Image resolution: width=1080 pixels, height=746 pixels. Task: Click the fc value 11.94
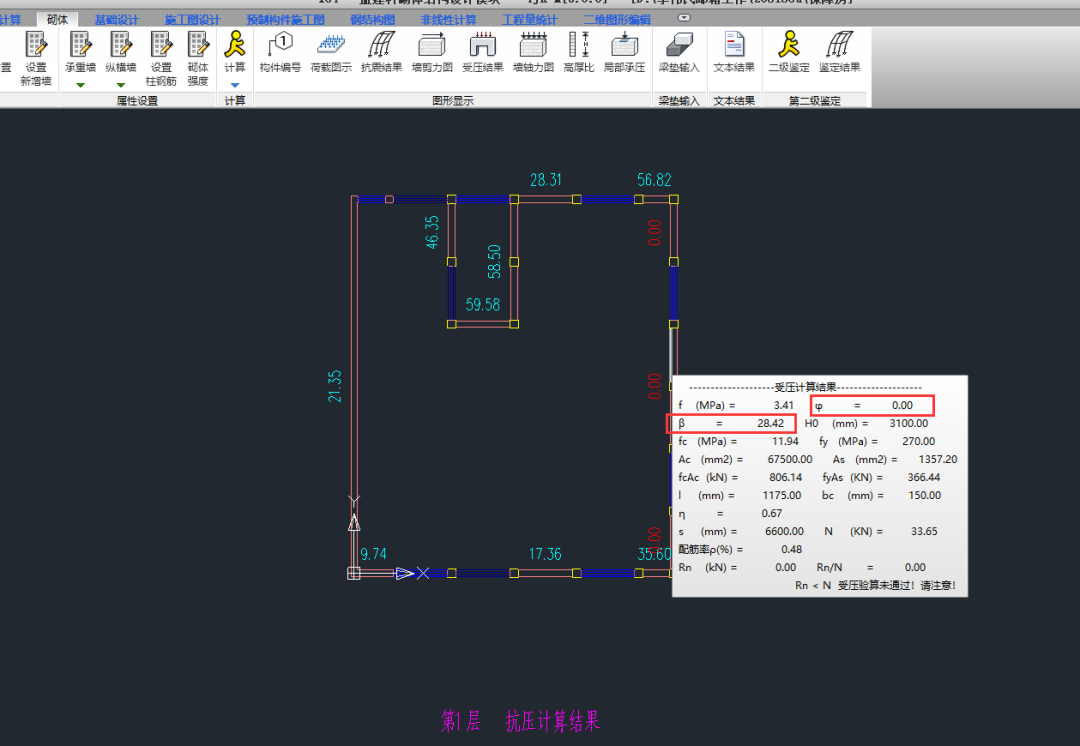785,442
